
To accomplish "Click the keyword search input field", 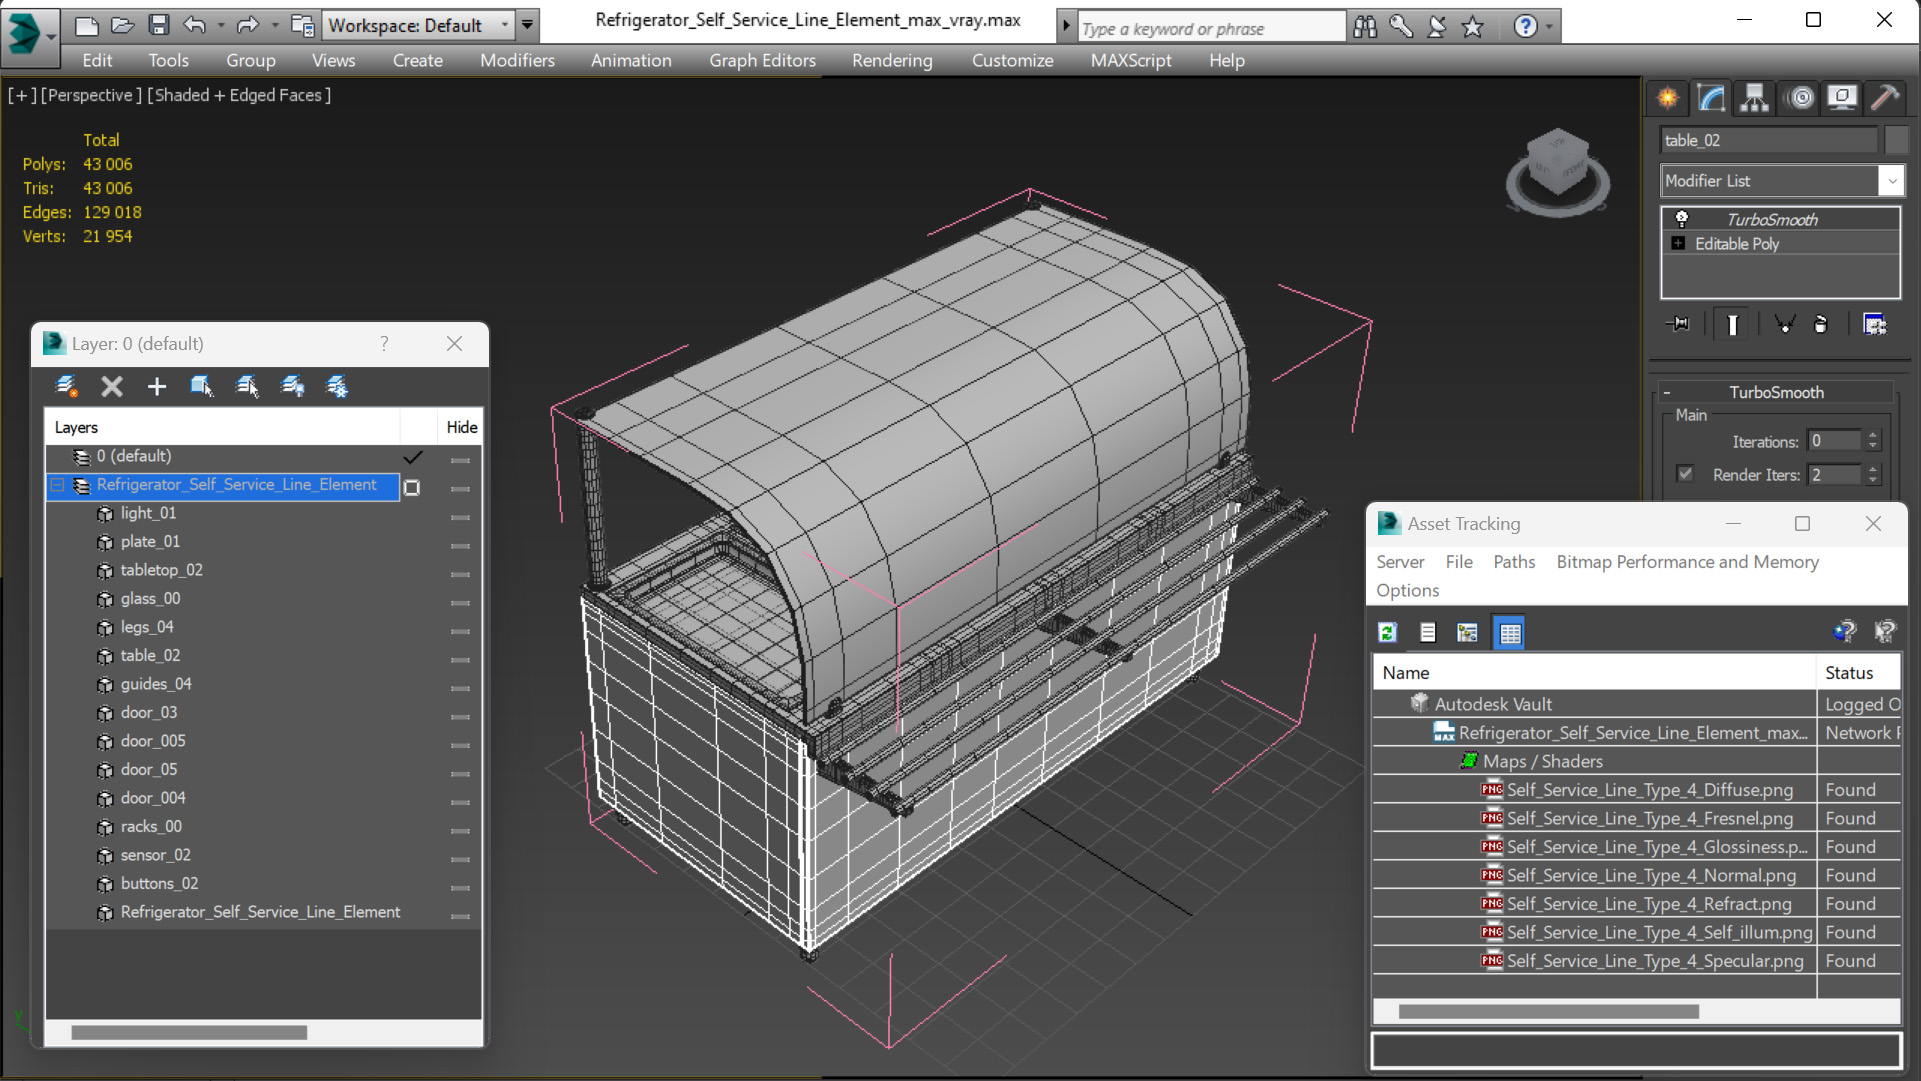I will pyautogui.click(x=1210, y=28).
